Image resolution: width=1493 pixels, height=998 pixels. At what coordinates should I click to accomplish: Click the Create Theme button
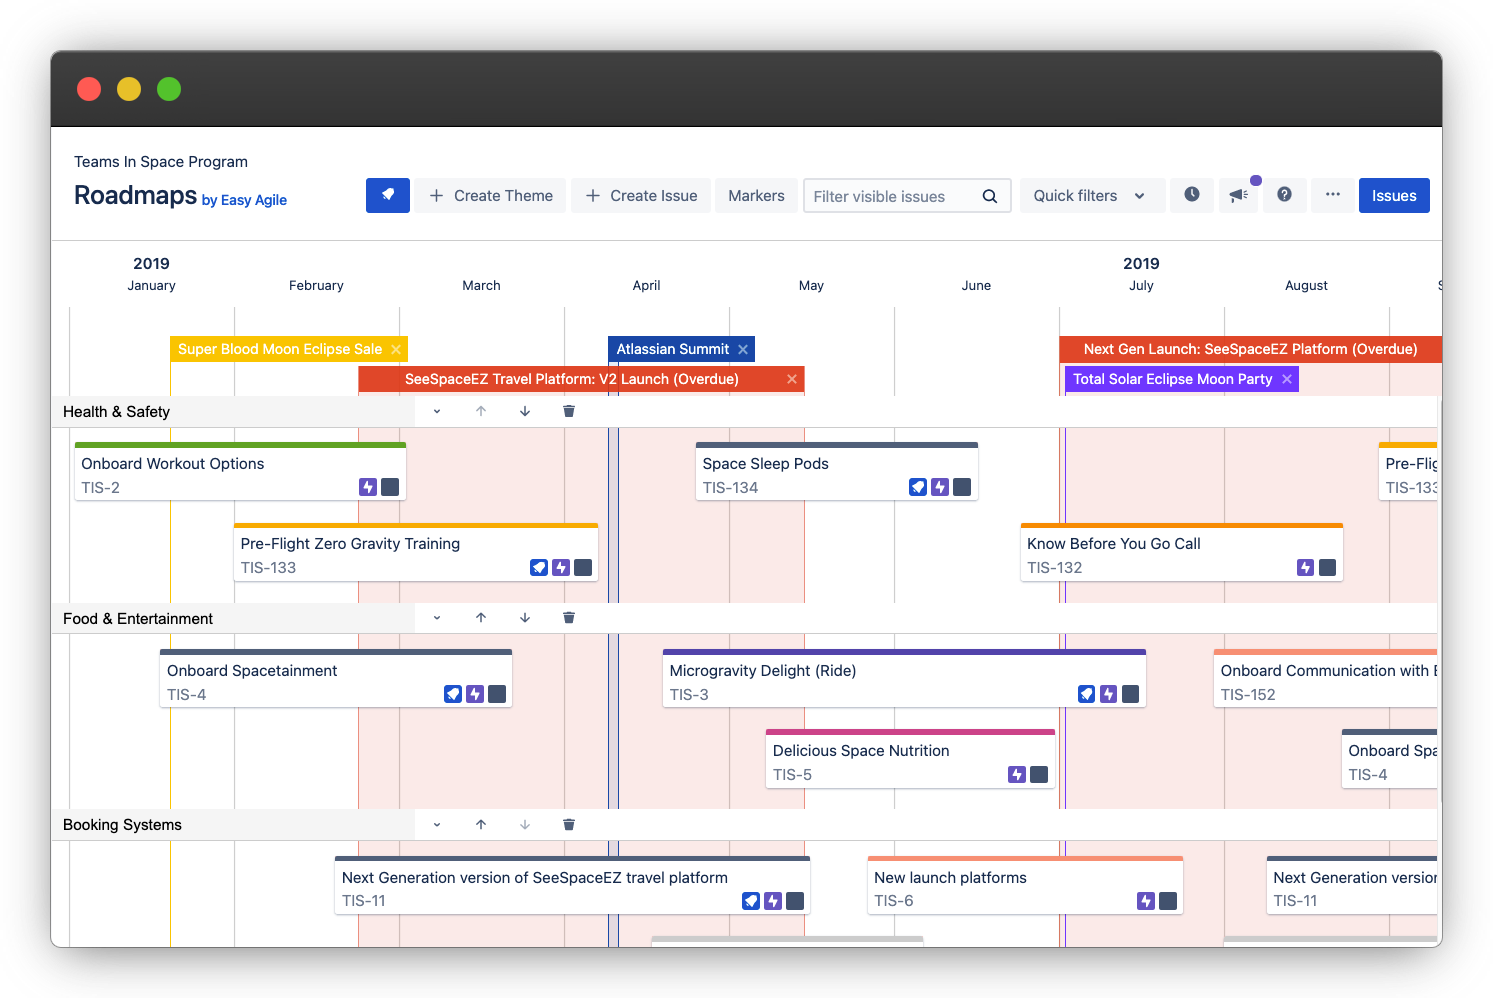(490, 195)
